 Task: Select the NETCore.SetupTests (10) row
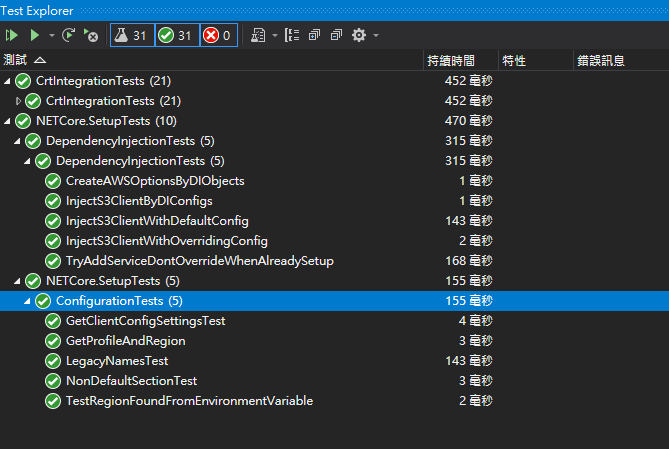click(334, 121)
